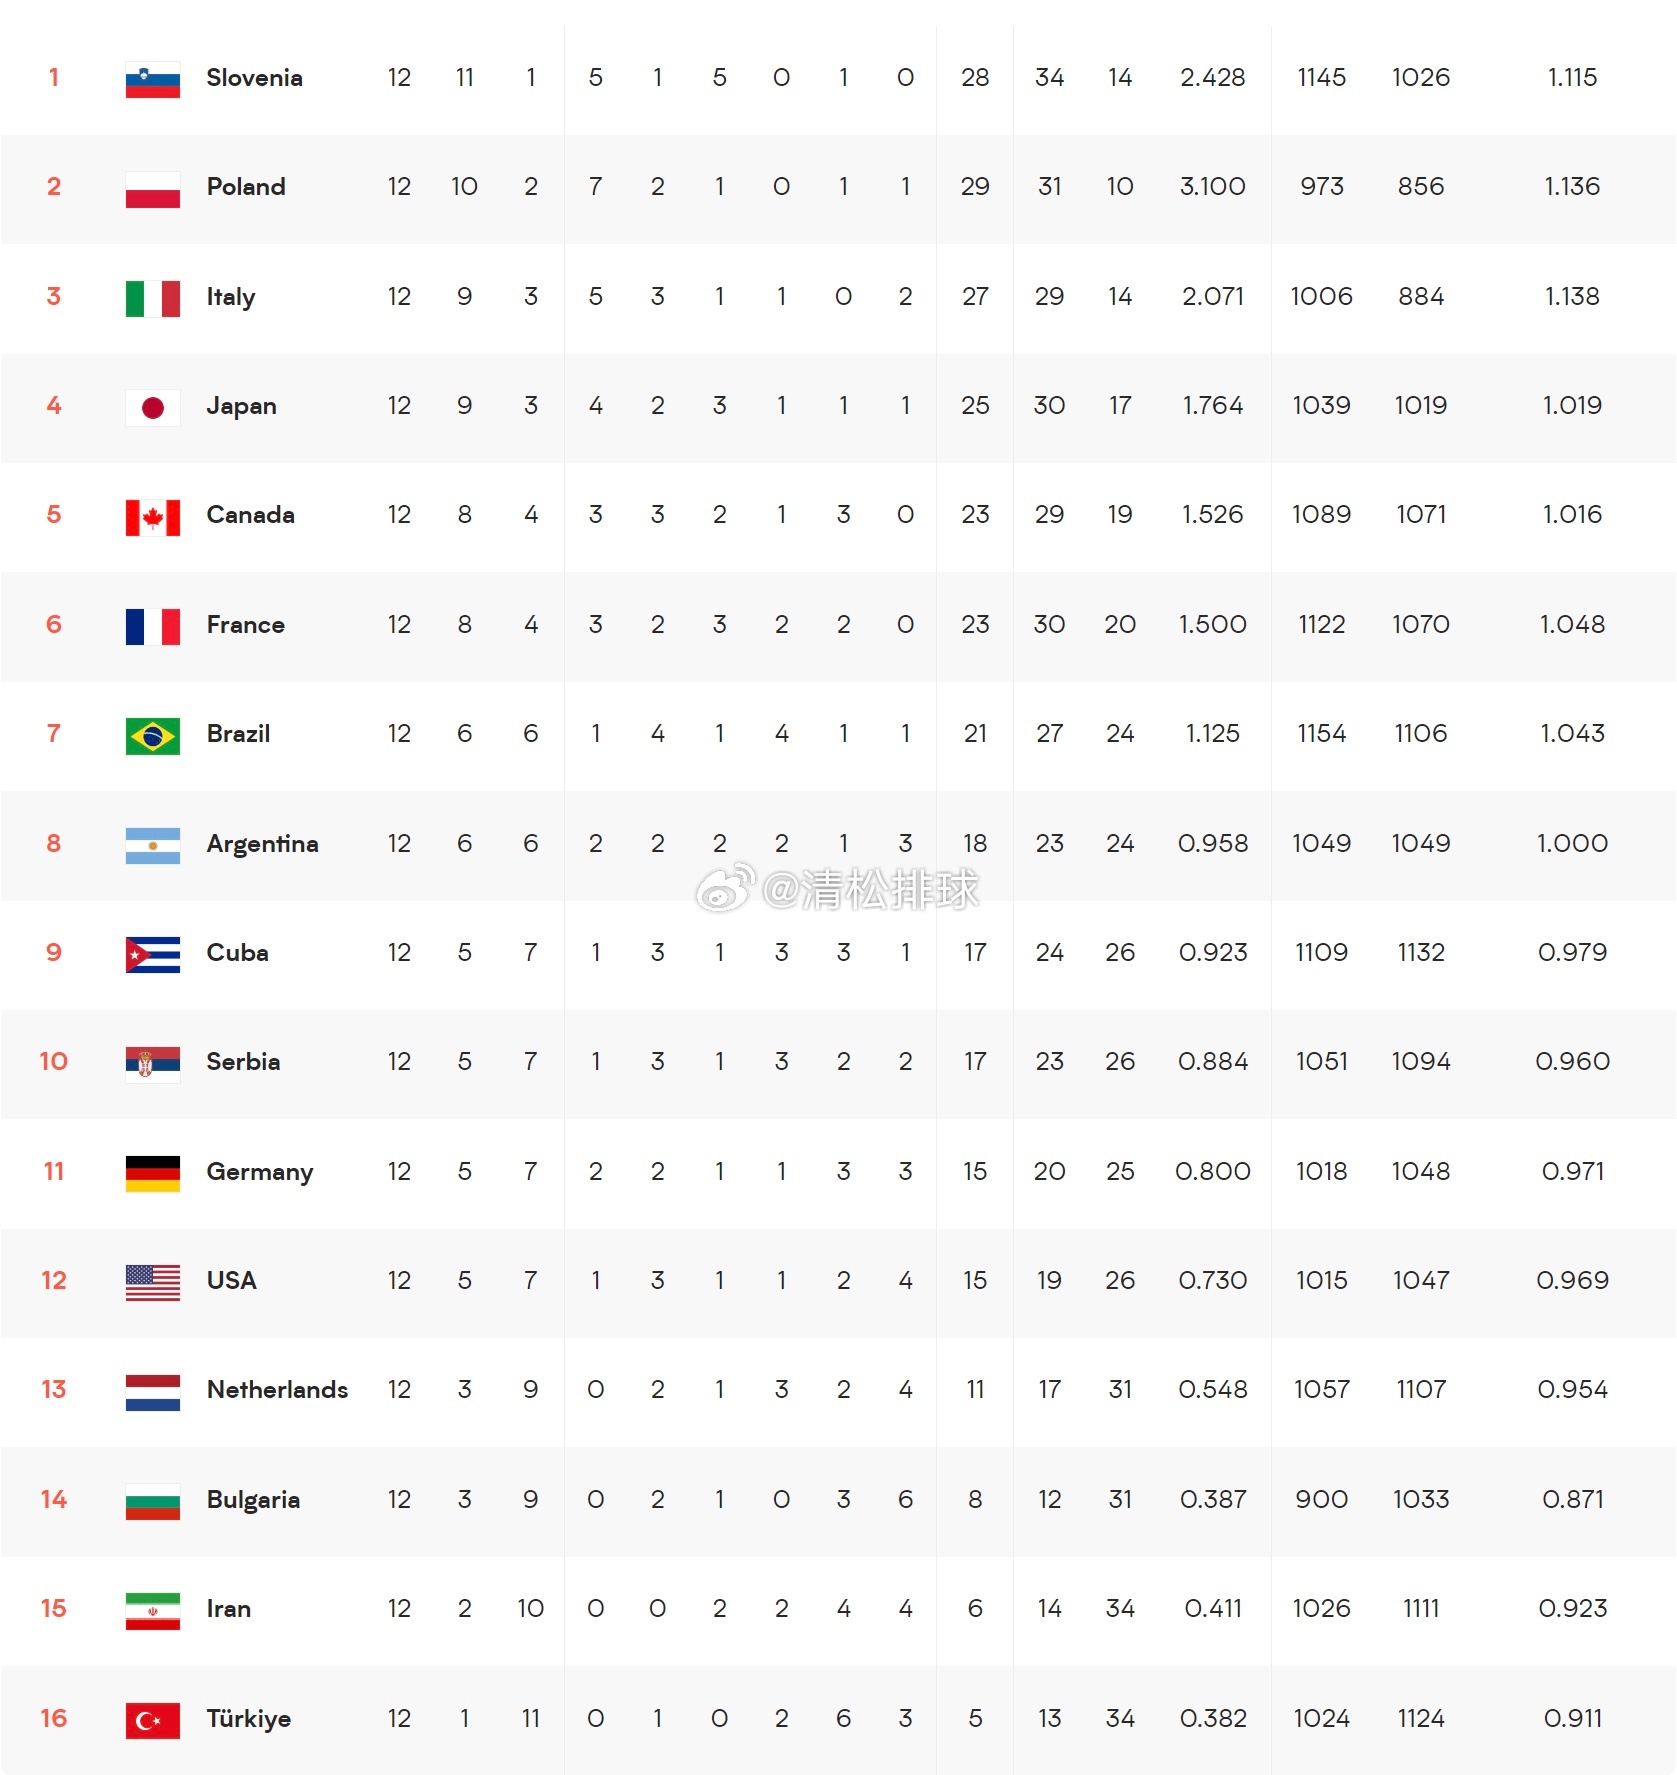Click the Weibo watermark logo
The width and height of the screenshot is (1677, 1775).
(725, 888)
